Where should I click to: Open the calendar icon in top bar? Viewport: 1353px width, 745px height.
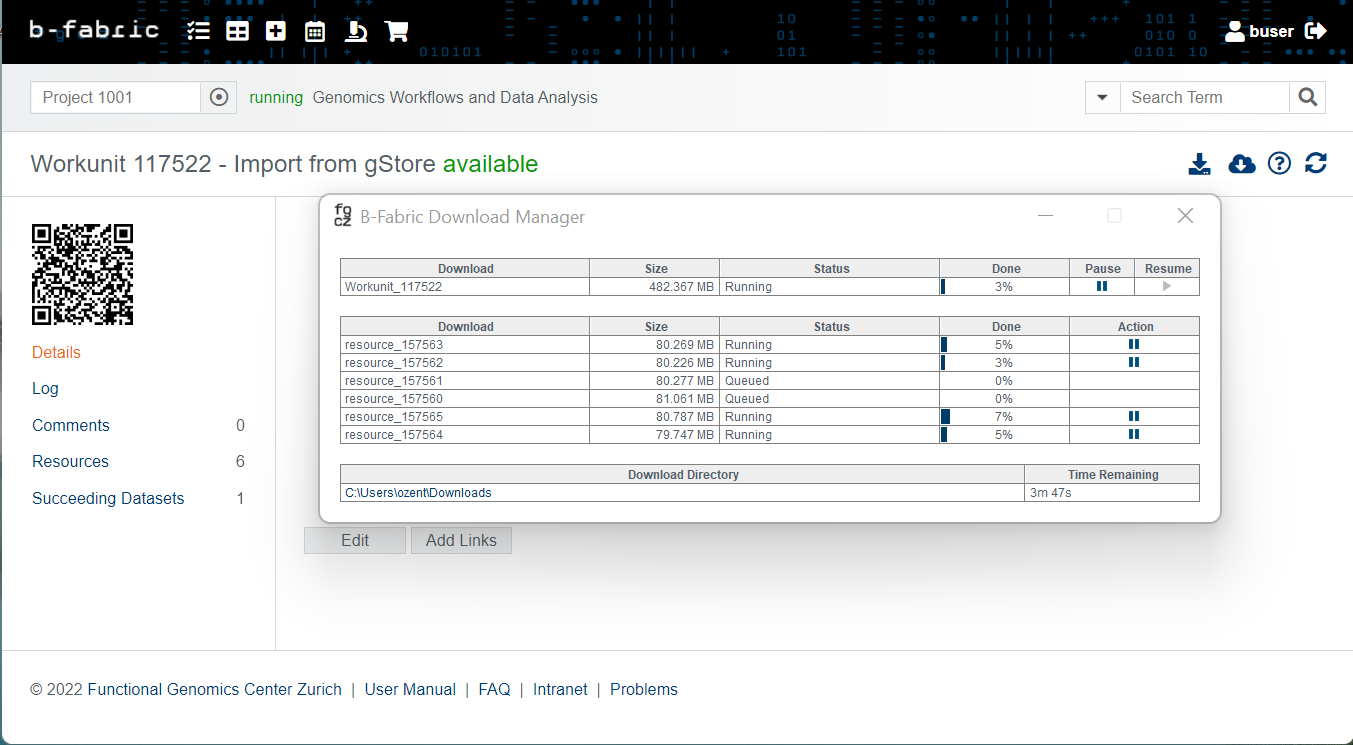click(315, 31)
